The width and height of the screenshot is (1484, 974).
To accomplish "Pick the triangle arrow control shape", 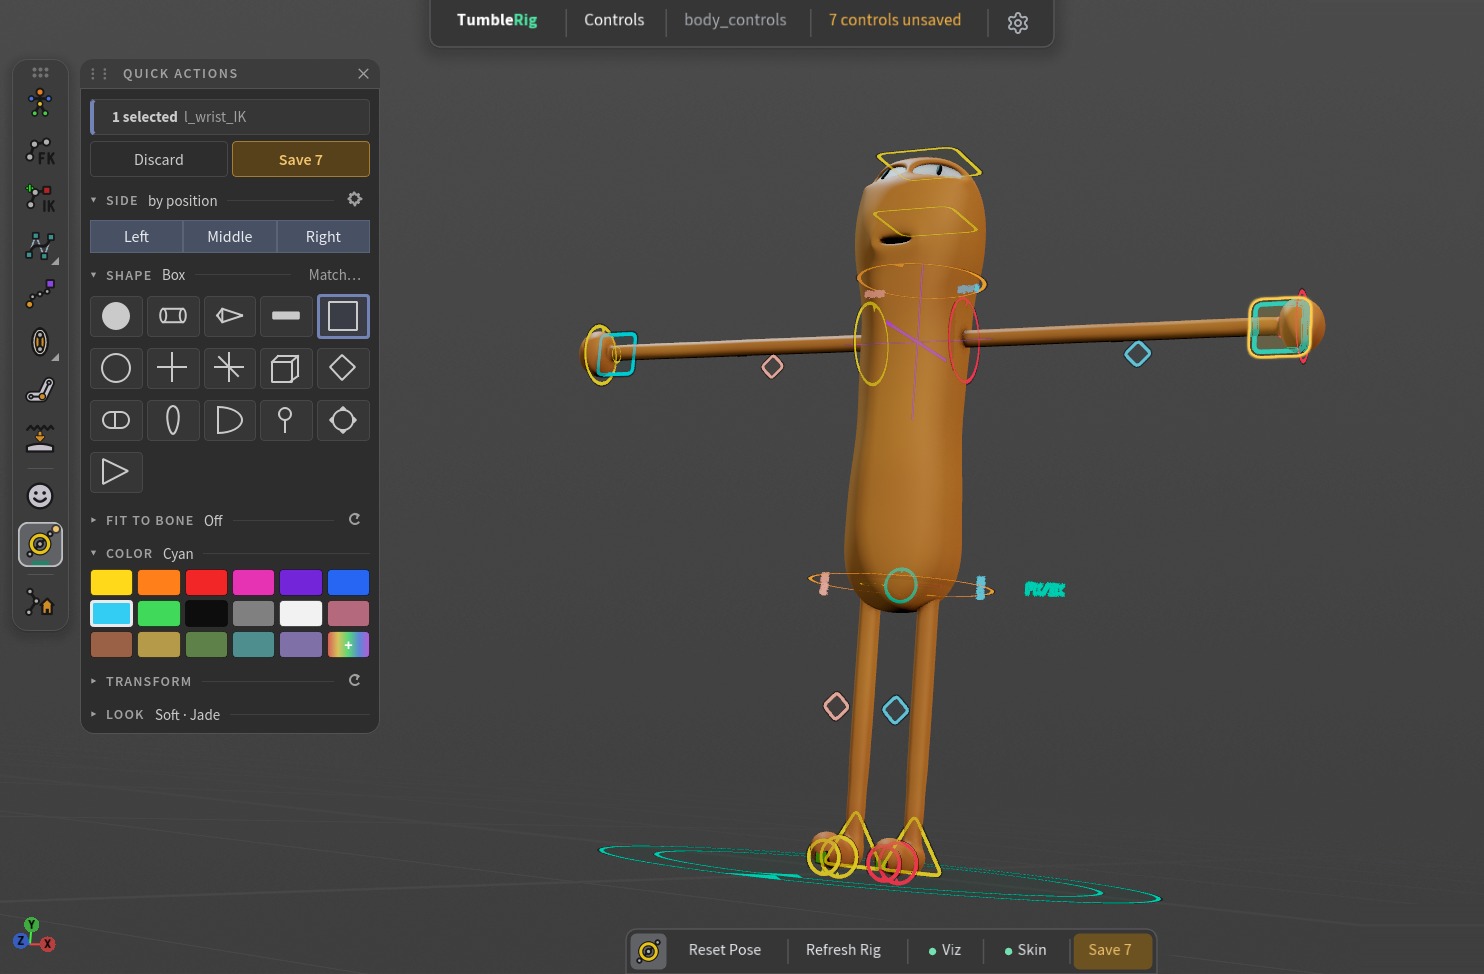I will 116,472.
